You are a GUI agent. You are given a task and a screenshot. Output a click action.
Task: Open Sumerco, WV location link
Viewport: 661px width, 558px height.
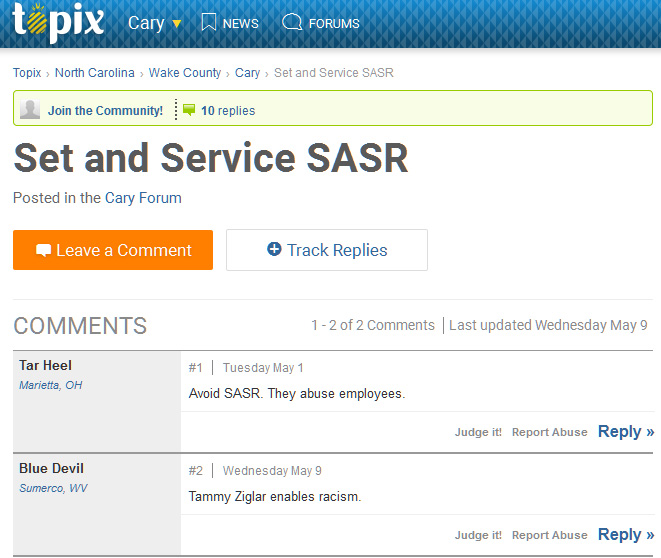point(53,488)
